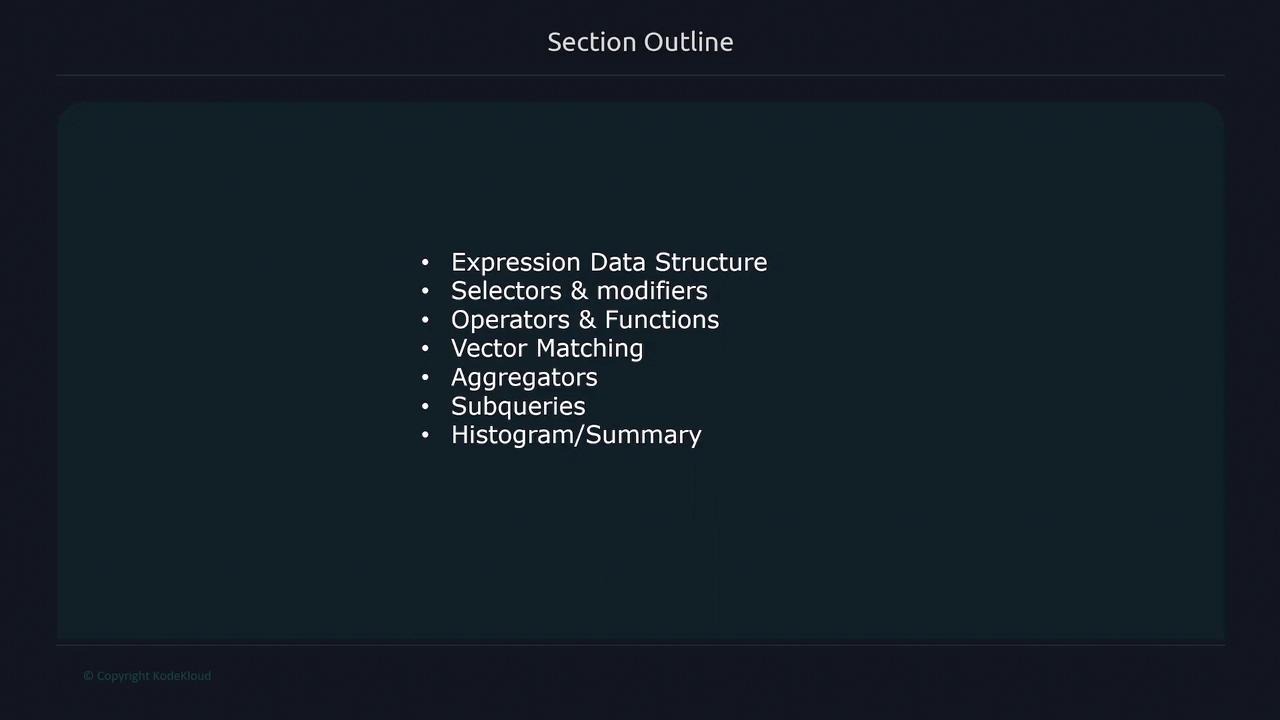Viewport: 1280px width, 720px height.
Task: Pick the Aggregators outline entry
Action: (x=523, y=377)
